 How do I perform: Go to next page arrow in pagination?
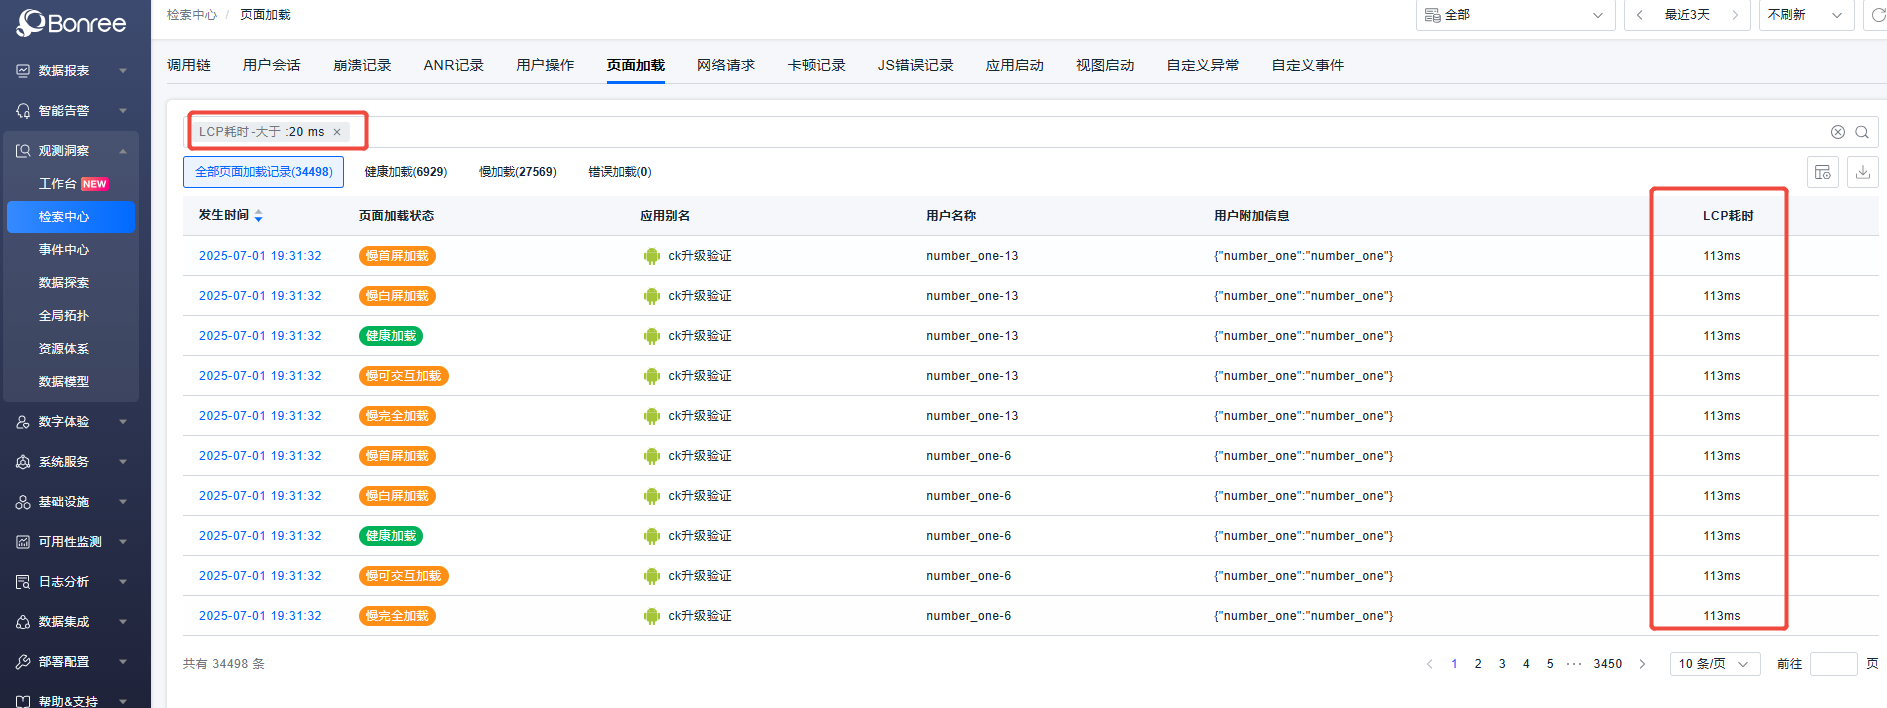point(1642,664)
